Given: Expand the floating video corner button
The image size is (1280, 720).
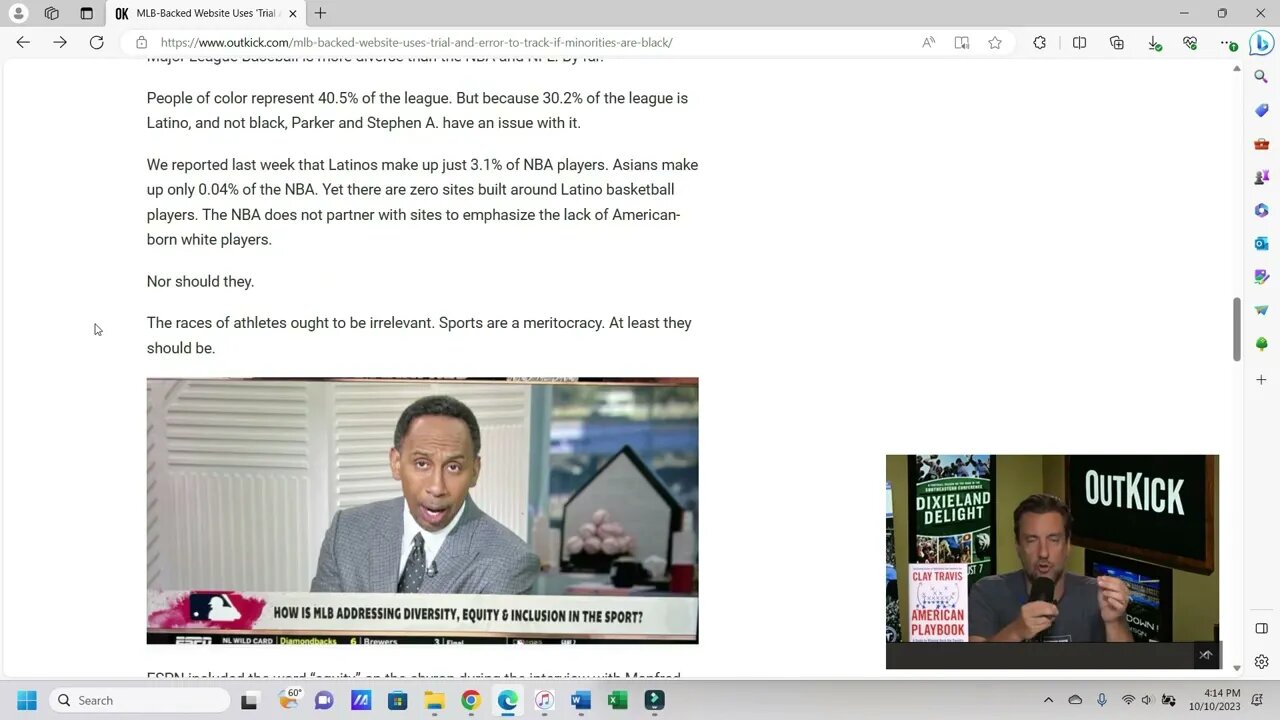Looking at the screenshot, I should [x=1206, y=655].
